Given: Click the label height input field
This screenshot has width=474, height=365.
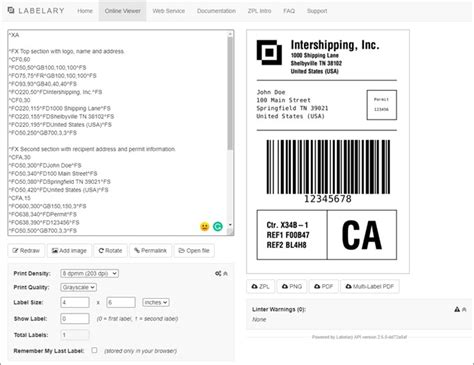Looking at the screenshot, I should (x=121, y=302).
